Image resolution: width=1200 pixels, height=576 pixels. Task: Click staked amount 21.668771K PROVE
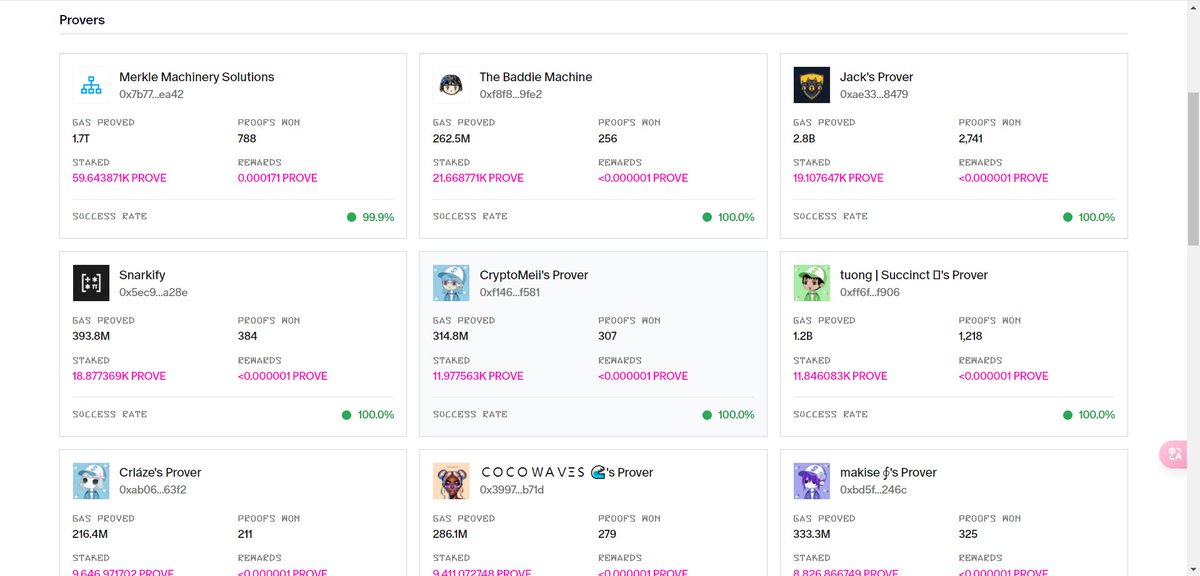coord(478,178)
